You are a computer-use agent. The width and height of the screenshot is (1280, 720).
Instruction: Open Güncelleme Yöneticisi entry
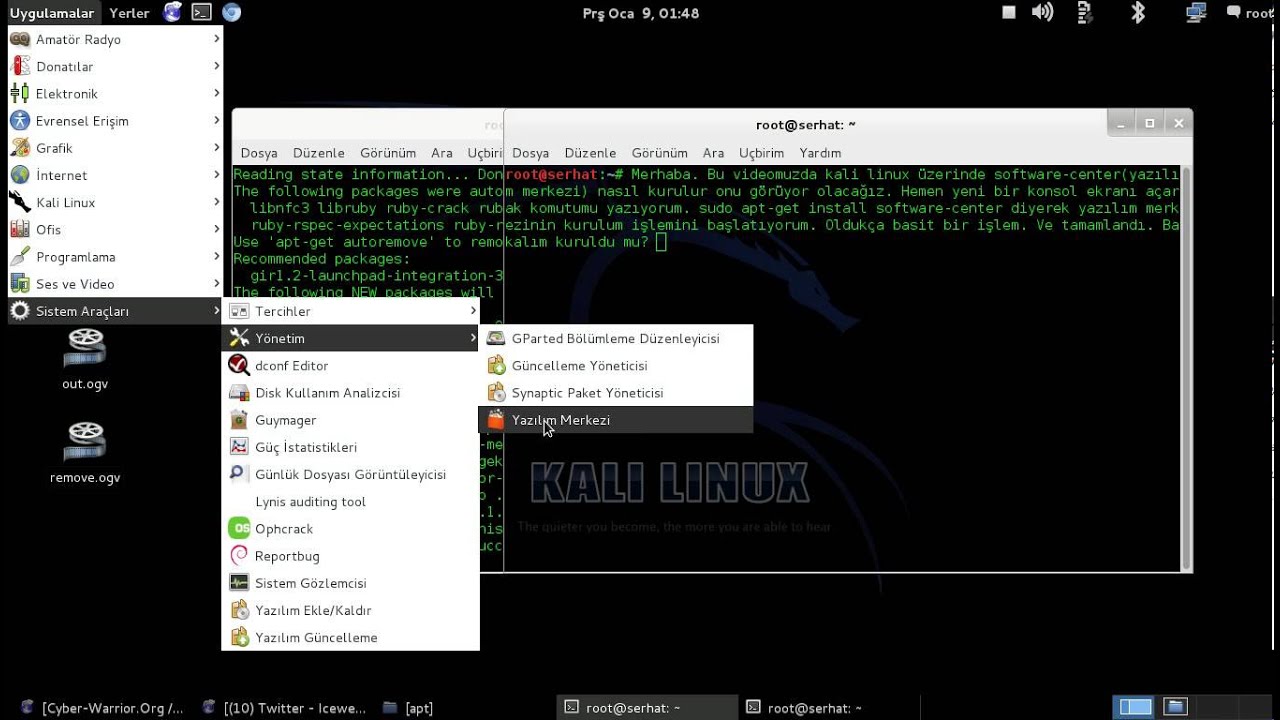pos(616,366)
